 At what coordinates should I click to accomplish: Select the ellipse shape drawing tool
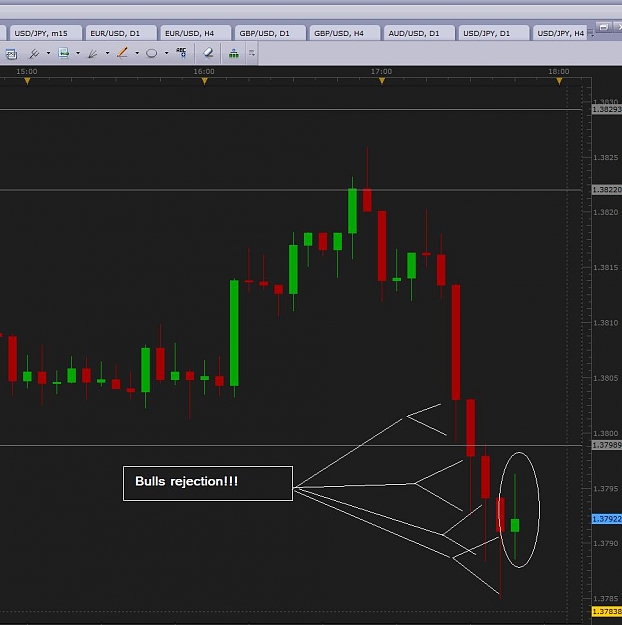[x=152, y=53]
